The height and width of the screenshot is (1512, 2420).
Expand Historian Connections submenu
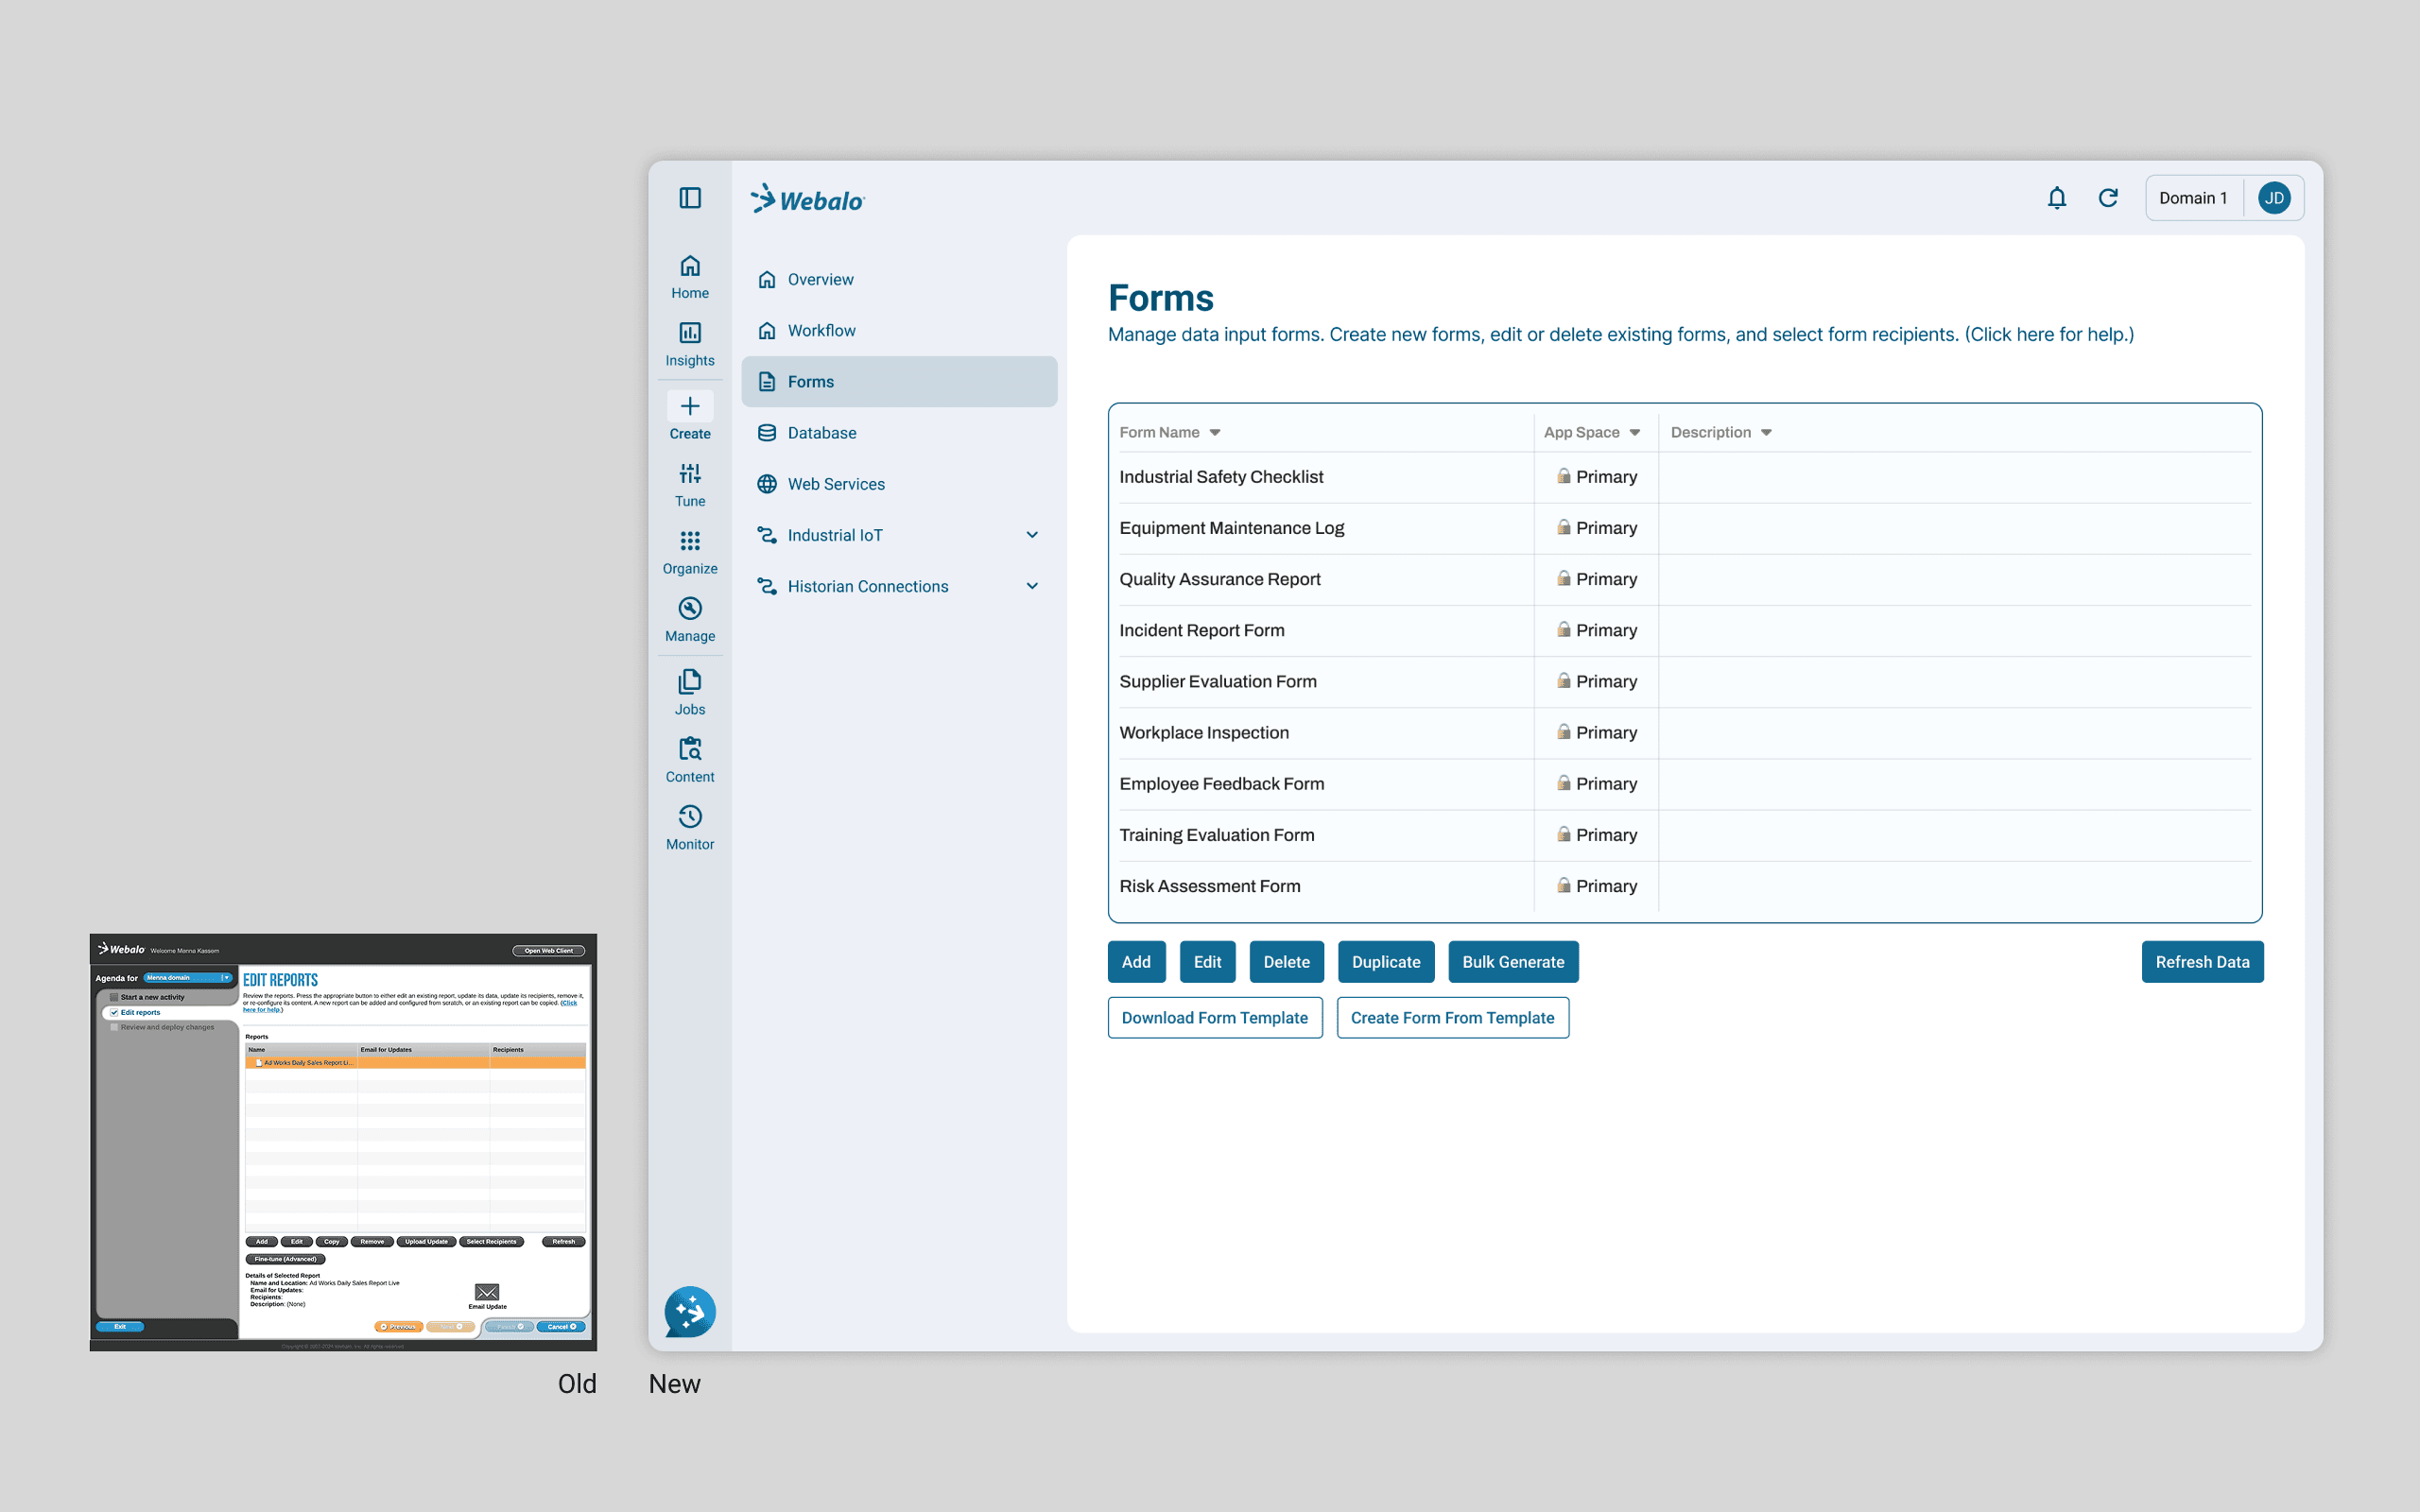(1032, 586)
